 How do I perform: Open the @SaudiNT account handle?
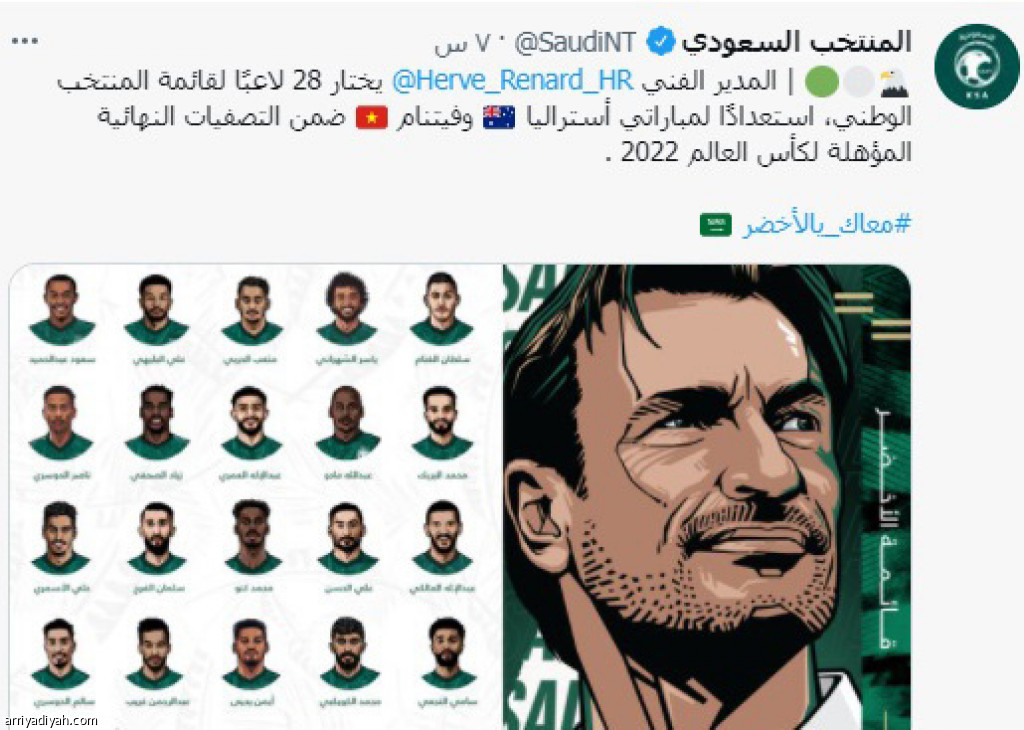coord(575,43)
